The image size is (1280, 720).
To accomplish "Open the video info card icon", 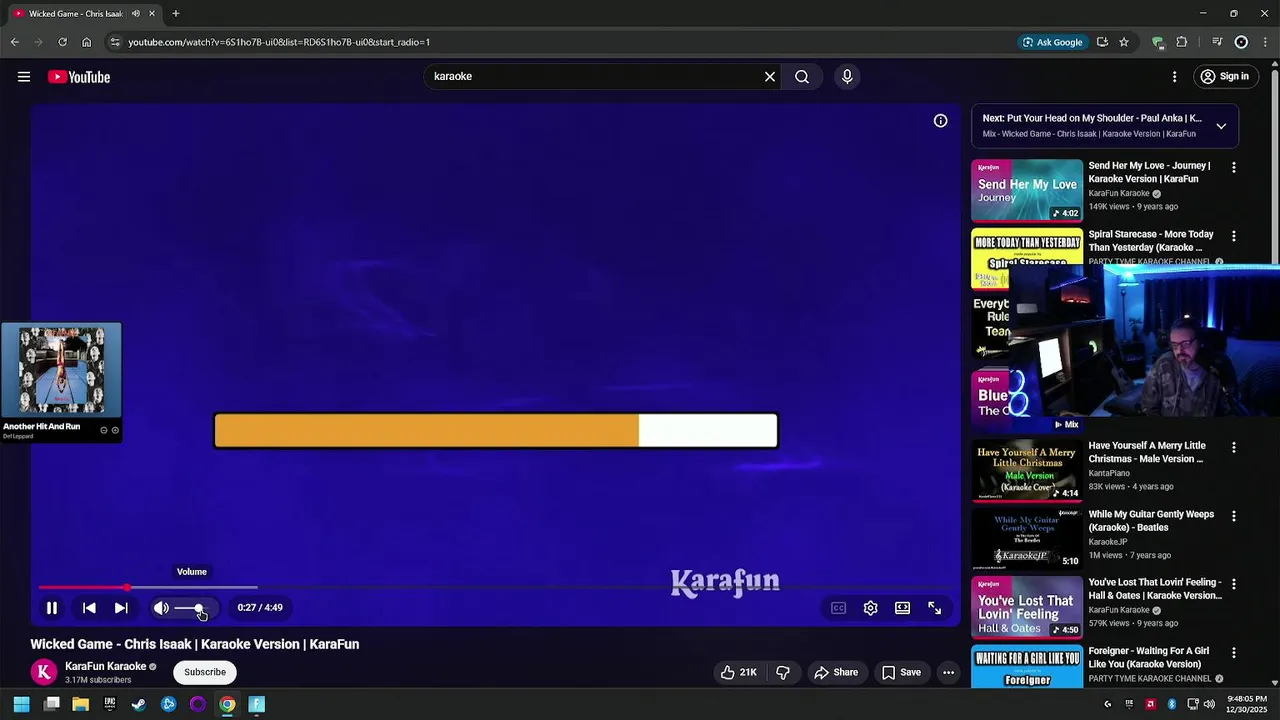I will 940,121.
